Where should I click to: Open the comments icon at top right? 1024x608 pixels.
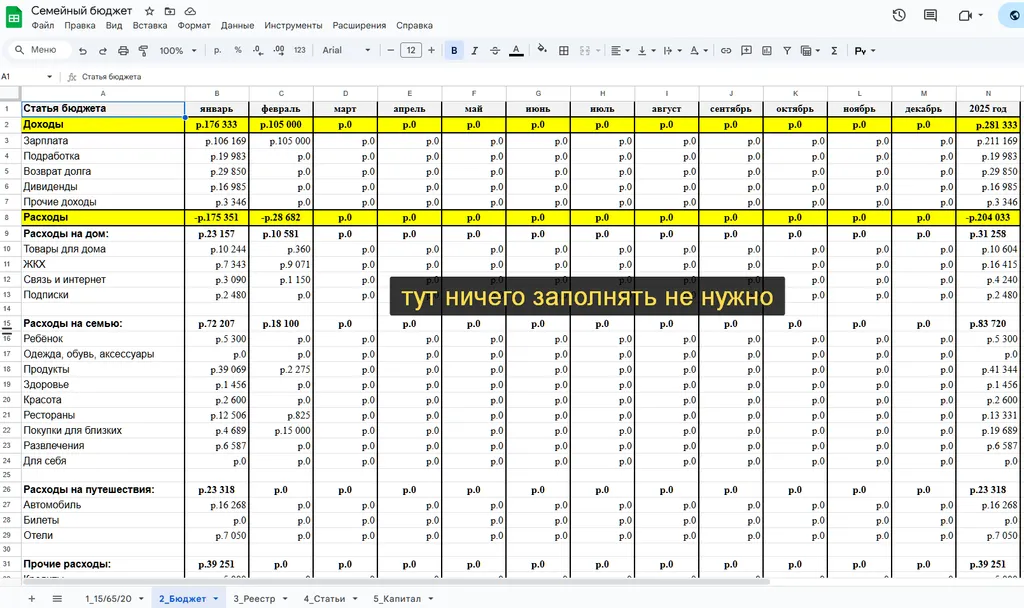pos(931,15)
